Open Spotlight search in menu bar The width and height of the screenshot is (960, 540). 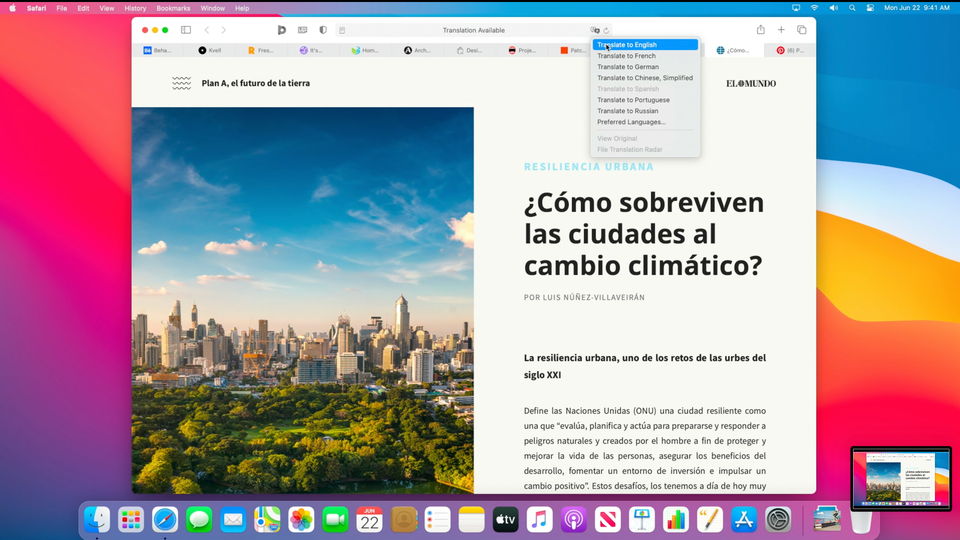pyautogui.click(x=852, y=8)
